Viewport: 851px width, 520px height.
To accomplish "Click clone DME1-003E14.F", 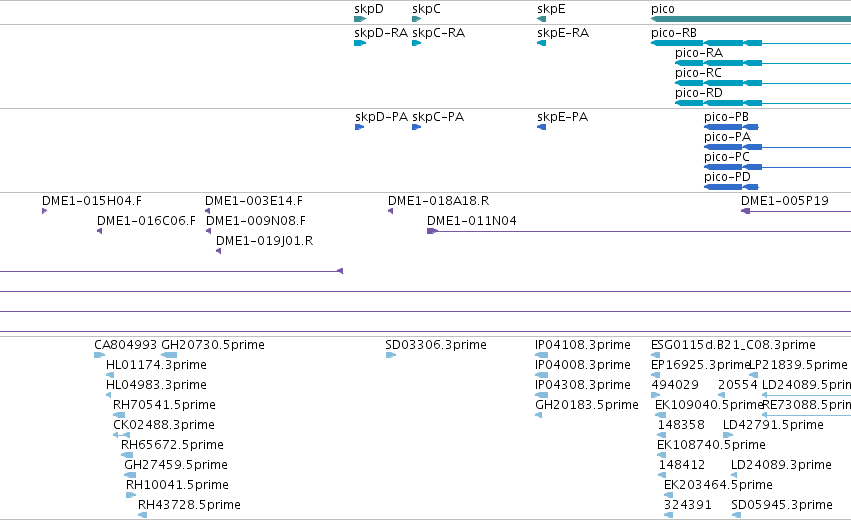I will click(253, 201).
